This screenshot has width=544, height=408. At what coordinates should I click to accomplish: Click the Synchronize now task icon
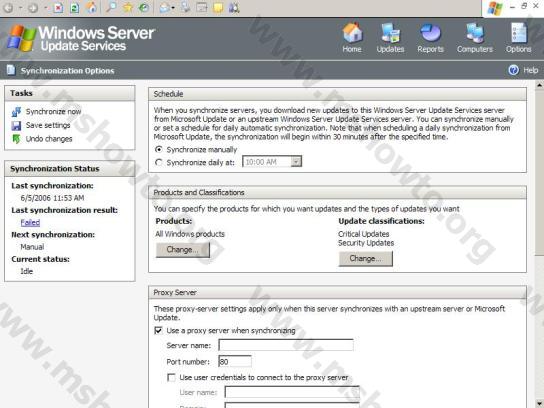coord(16,111)
